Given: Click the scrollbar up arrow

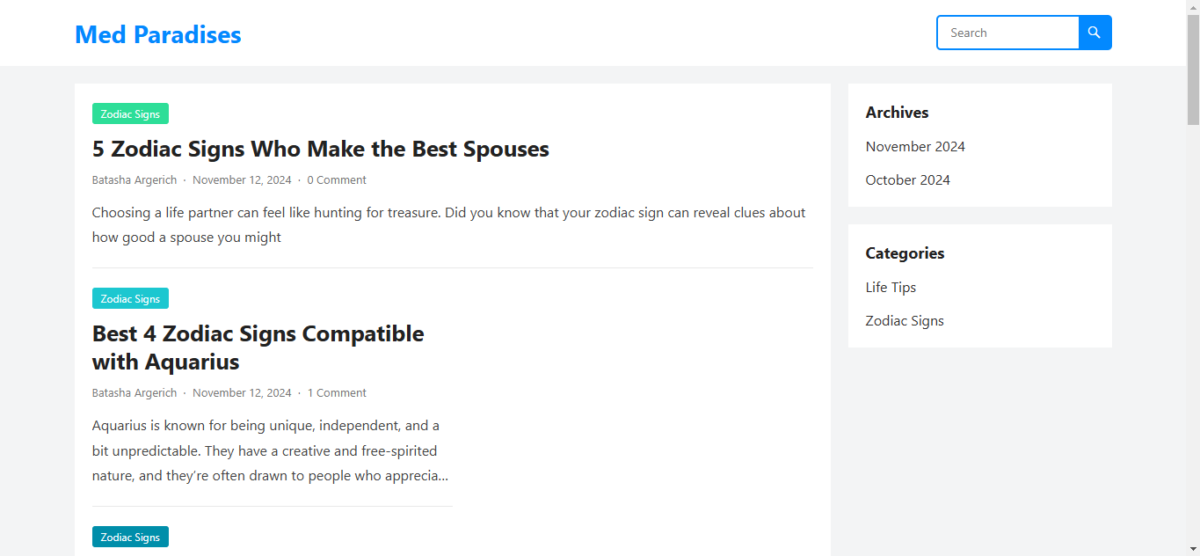Looking at the screenshot, I should (x=1192, y=7).
